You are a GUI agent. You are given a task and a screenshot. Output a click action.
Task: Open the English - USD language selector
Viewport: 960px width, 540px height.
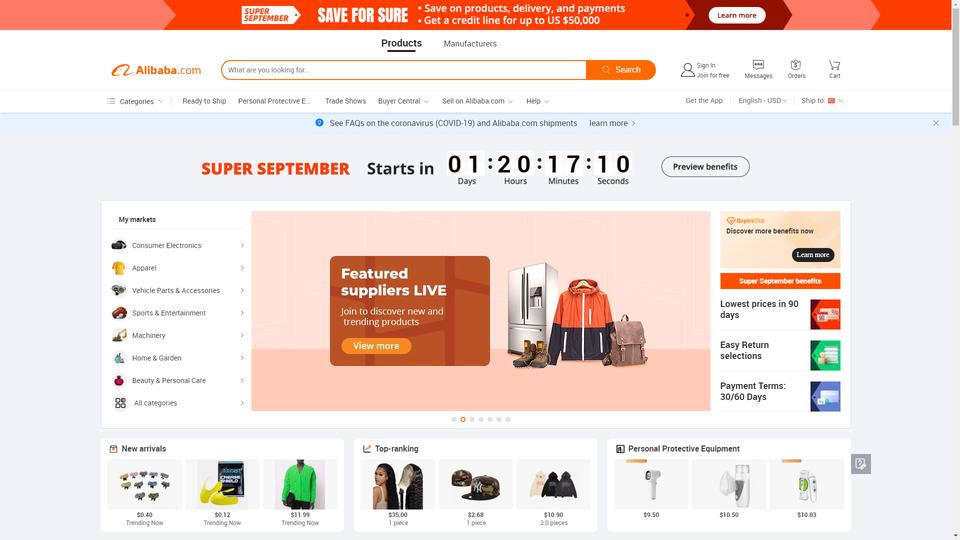point(762,100)
